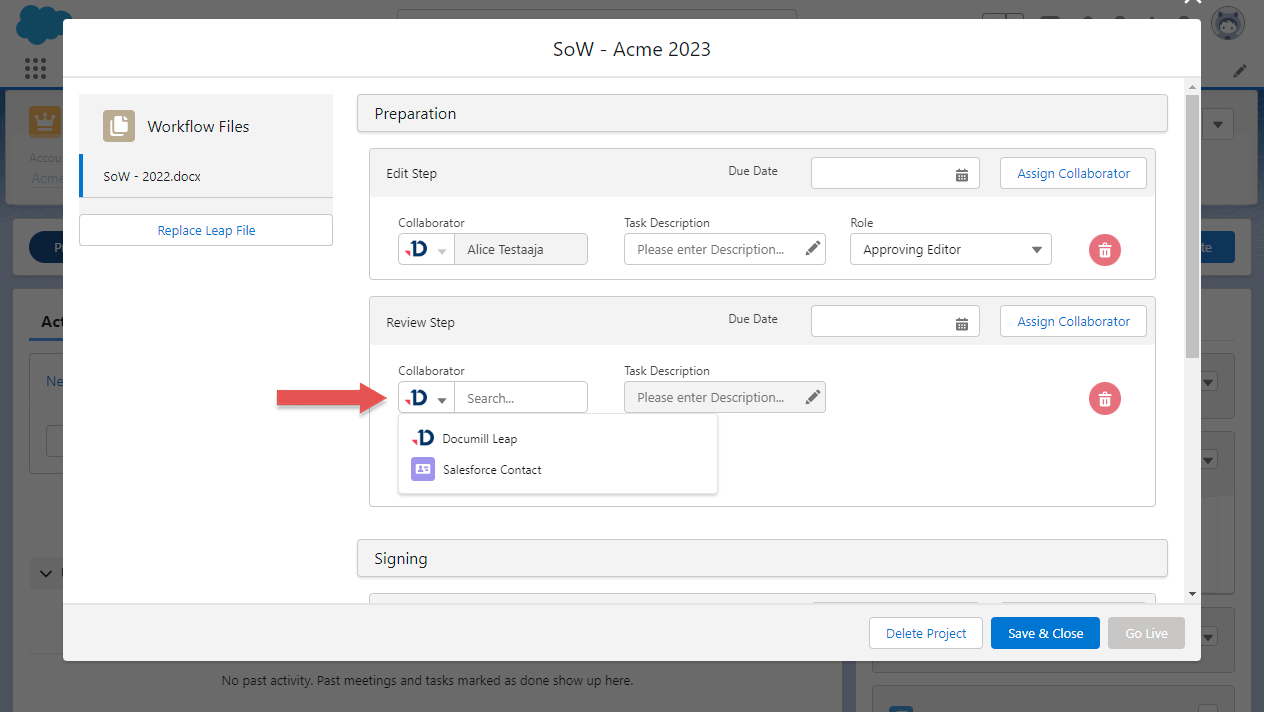Screen dimensions: 1264x712
Task: Choose Salesforce Contact from source list
Action: tap(491, 469)
